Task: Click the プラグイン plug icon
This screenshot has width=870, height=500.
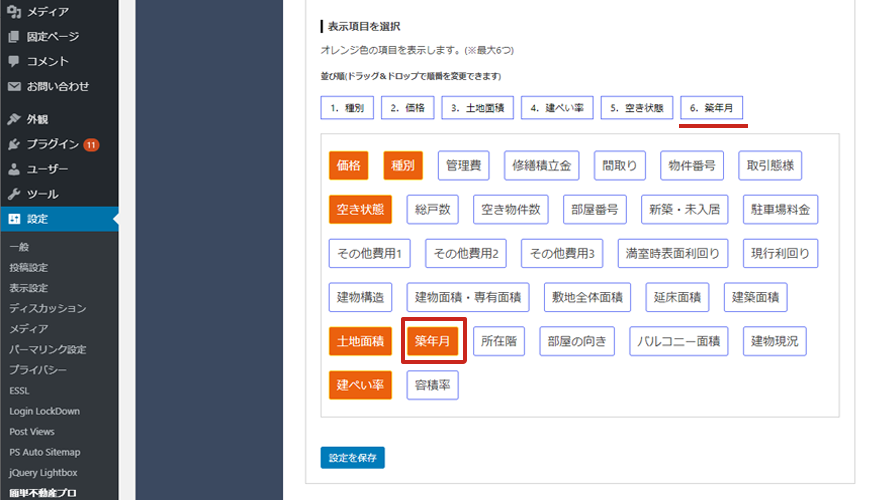Action: tap(14, 144)
